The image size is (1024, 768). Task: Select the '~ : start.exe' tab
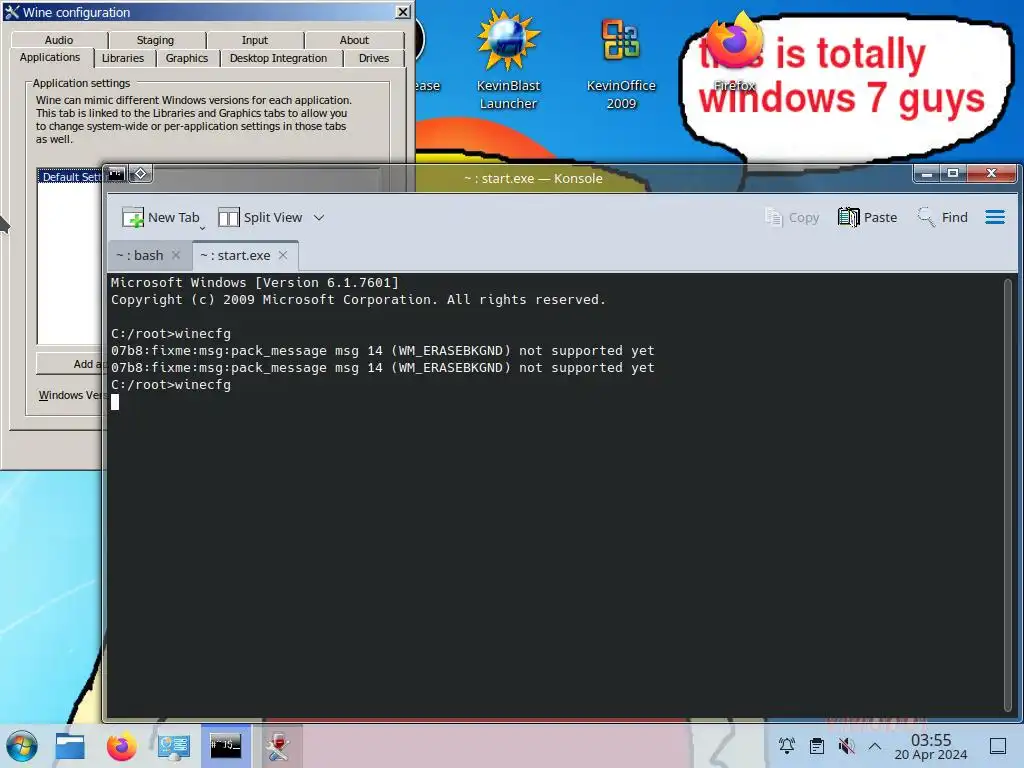pos(245,255)
